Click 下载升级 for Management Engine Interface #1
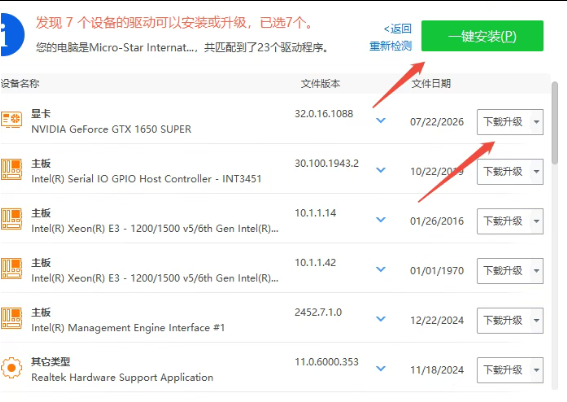The width and height of the screenshot is (567, 402). point(503,320)
